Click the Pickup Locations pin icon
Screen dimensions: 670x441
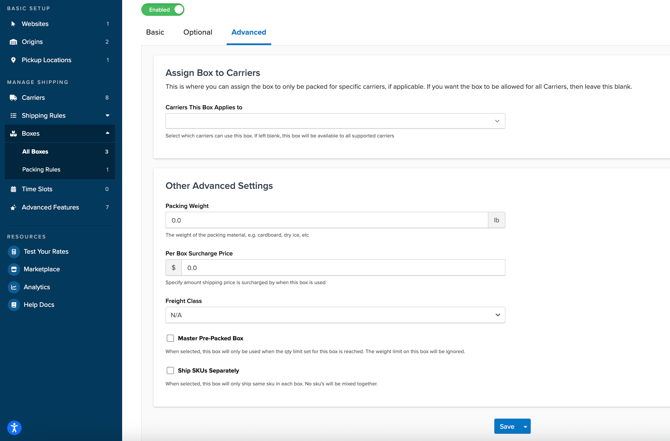click(13, 60)
